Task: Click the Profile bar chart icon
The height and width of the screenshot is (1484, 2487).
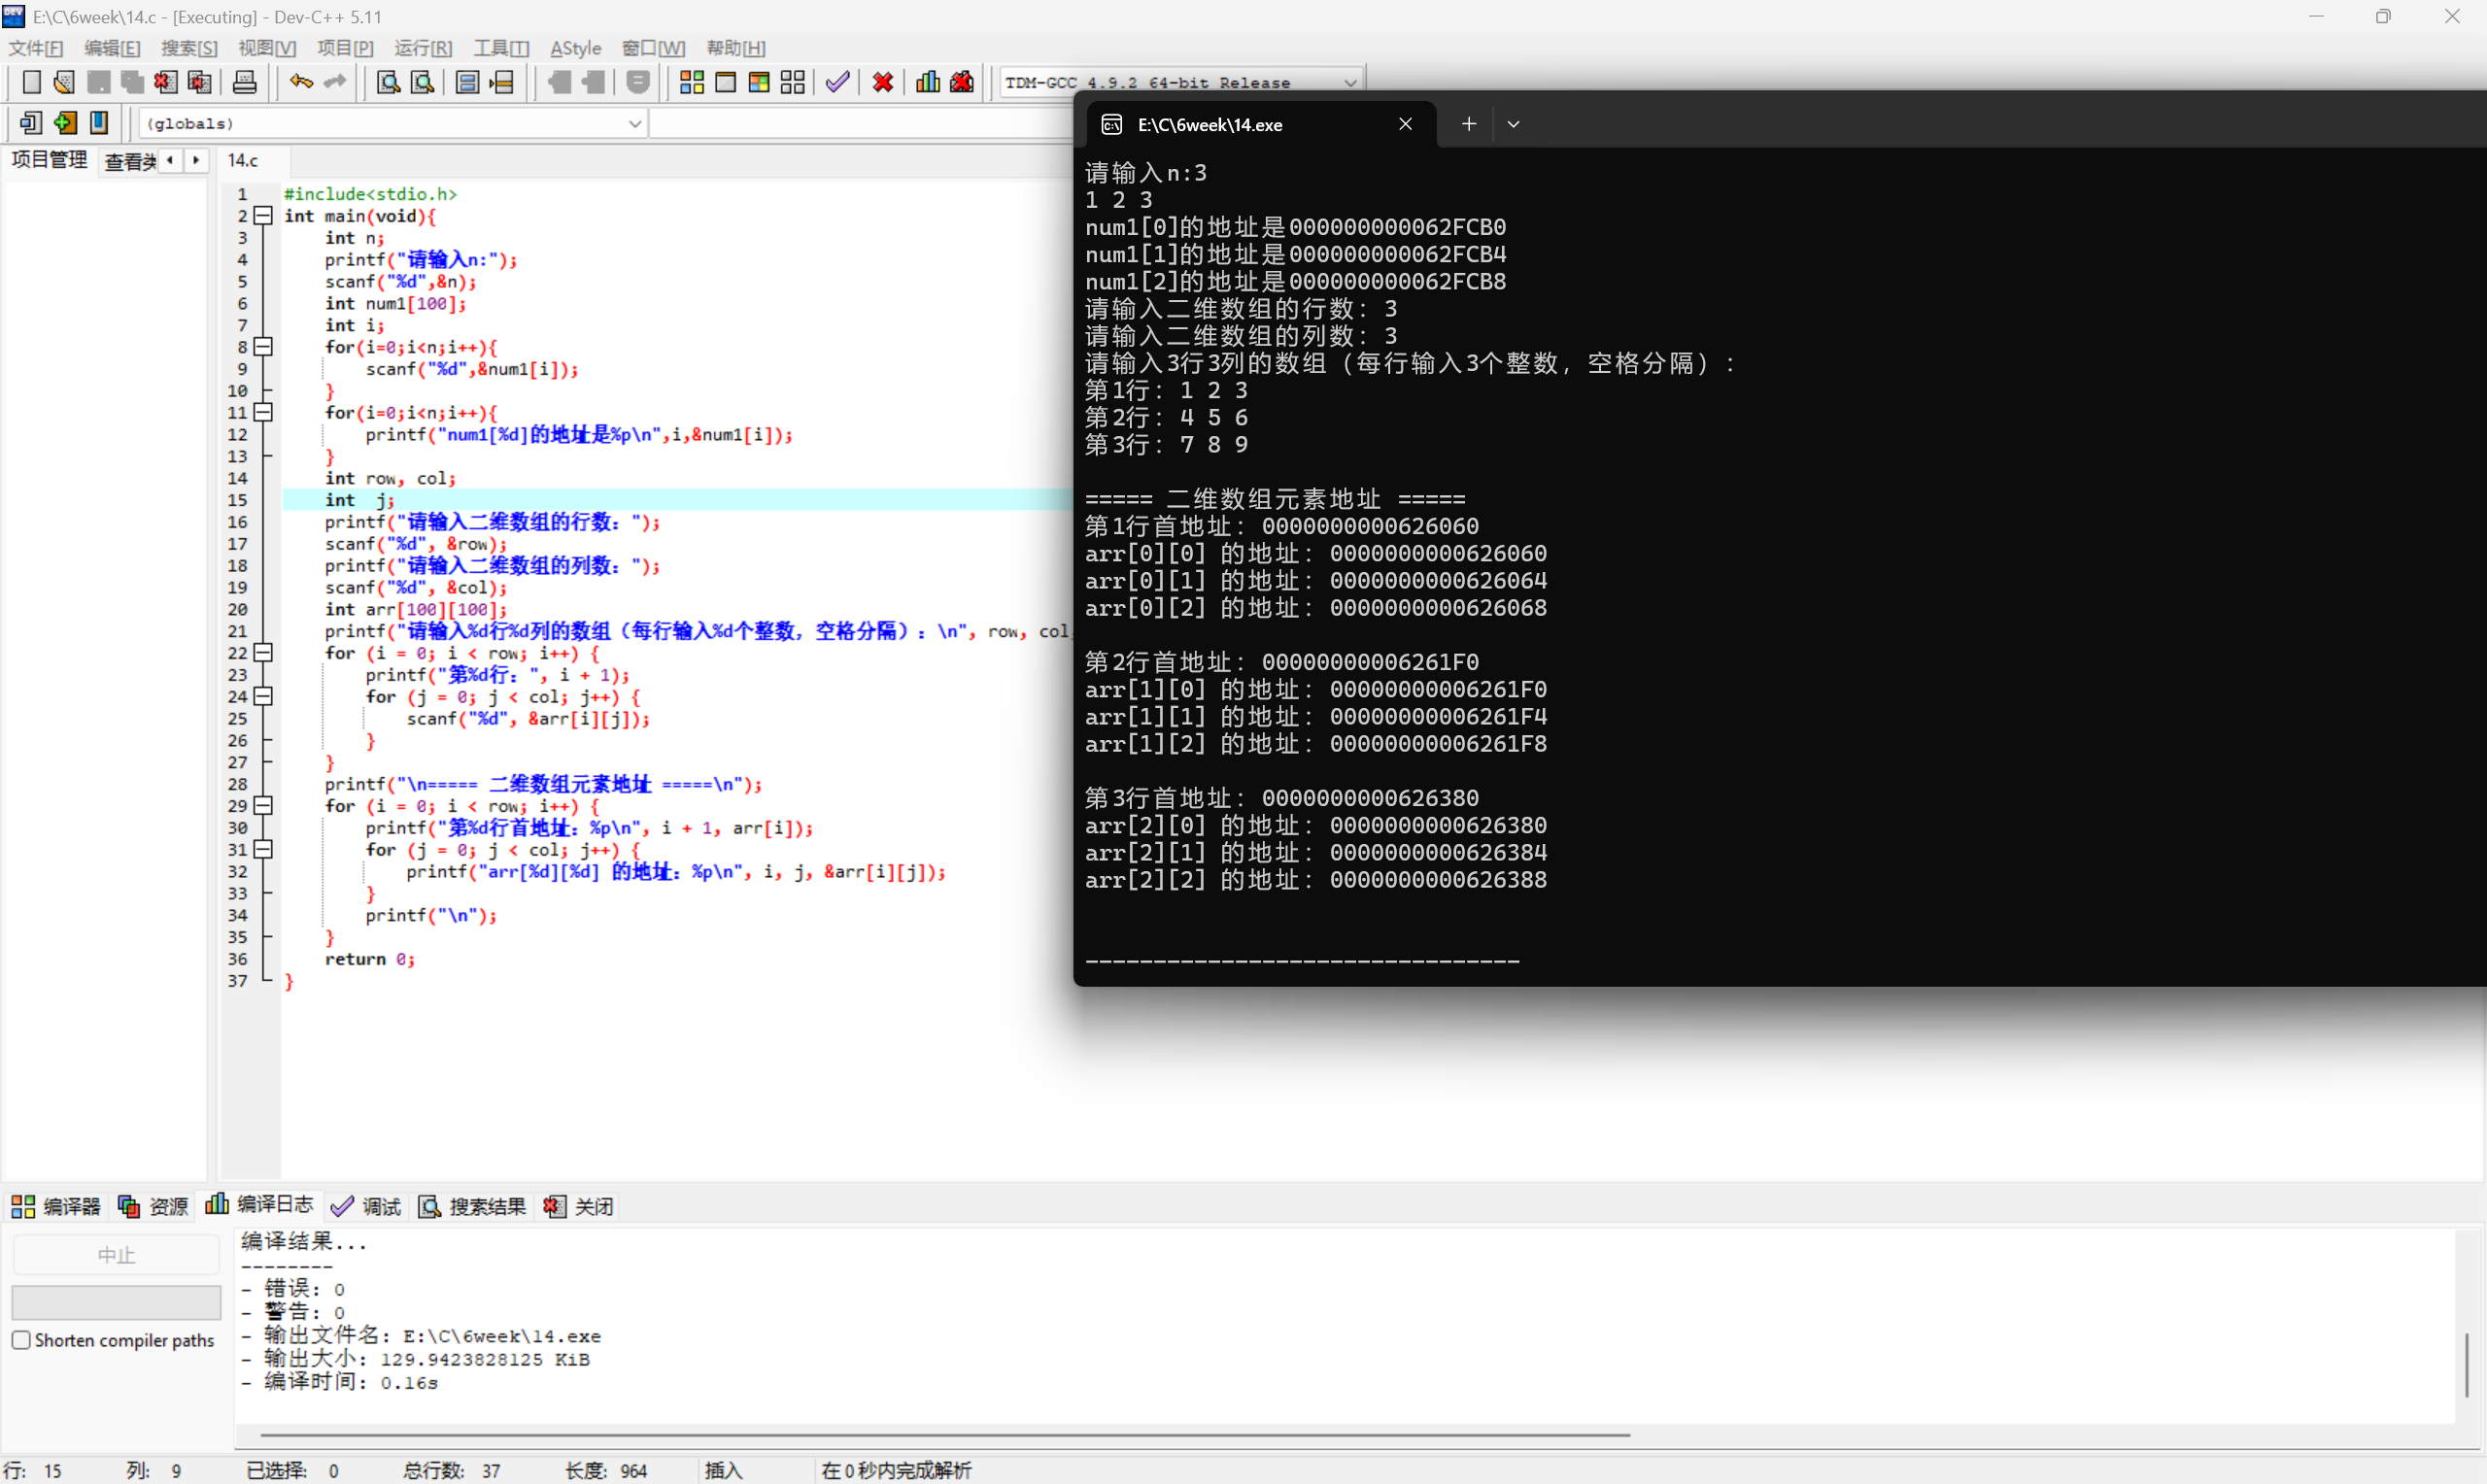Action: click(x=927, y=82)
